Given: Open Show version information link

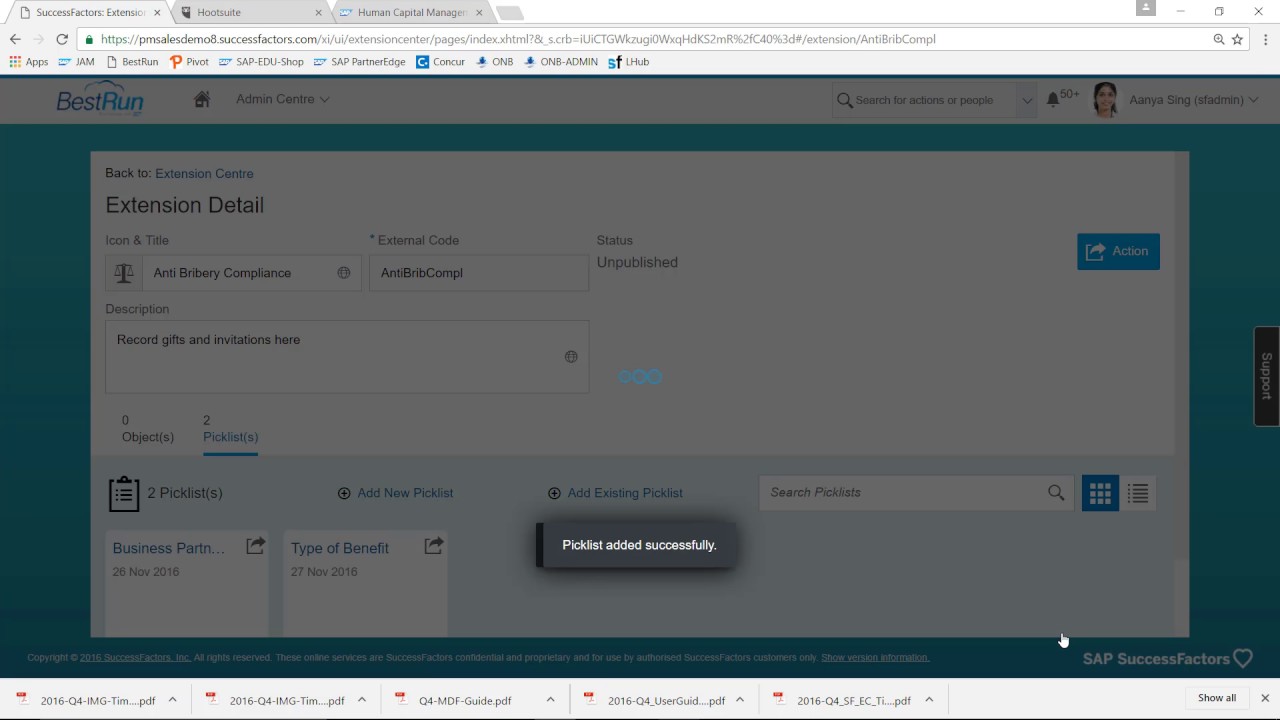Looking at the screenshot, I should click(x=875, y=658).
